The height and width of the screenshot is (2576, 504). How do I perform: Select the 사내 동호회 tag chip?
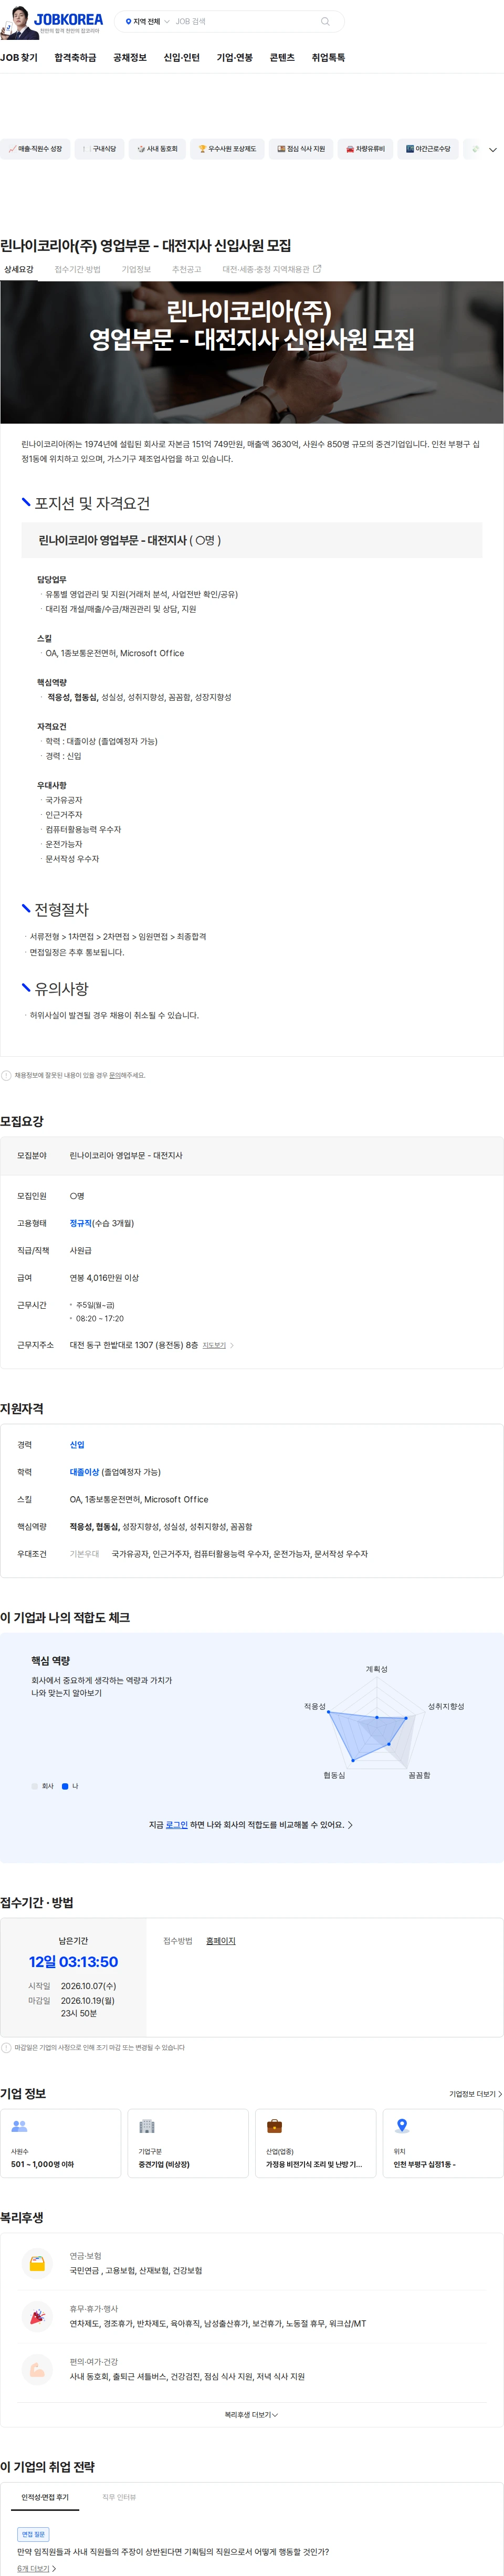157,149
